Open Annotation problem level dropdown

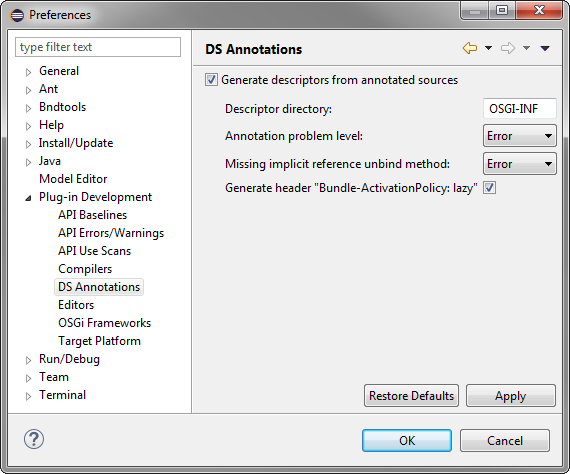[519, 136]
